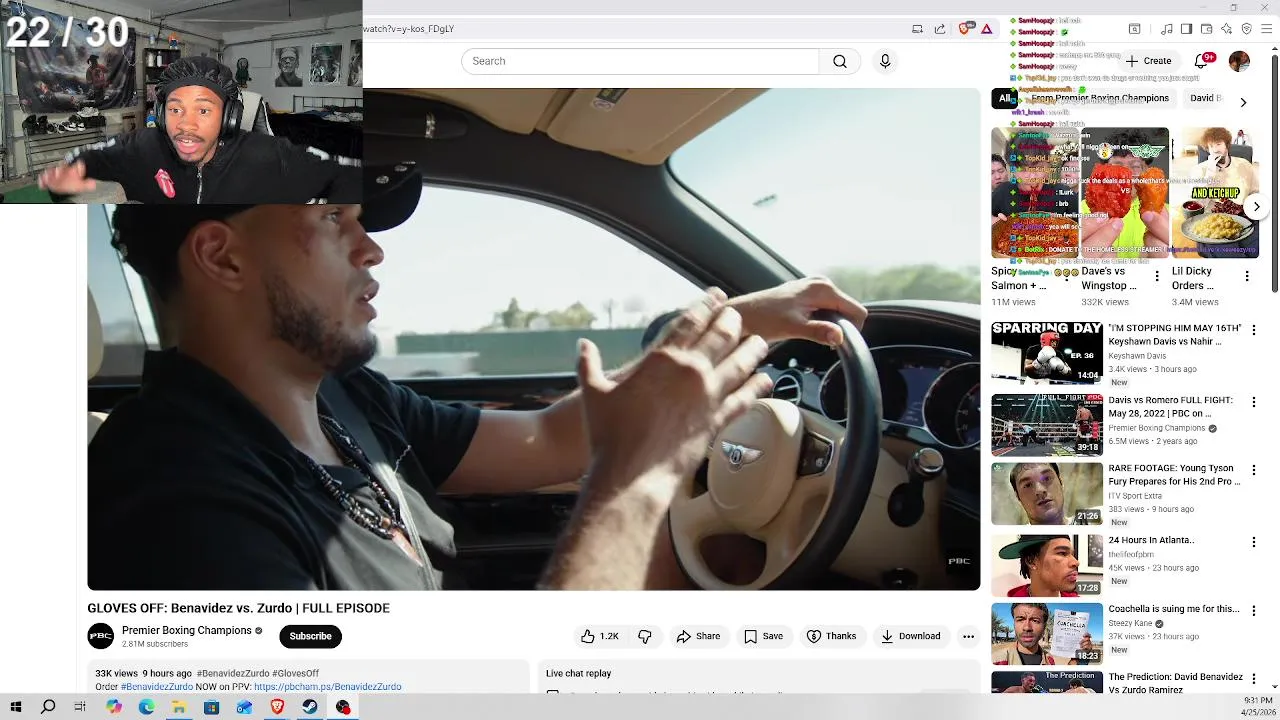Open options for Coachella video
The image size is (1280, 720).
(x=1253, y=610)
